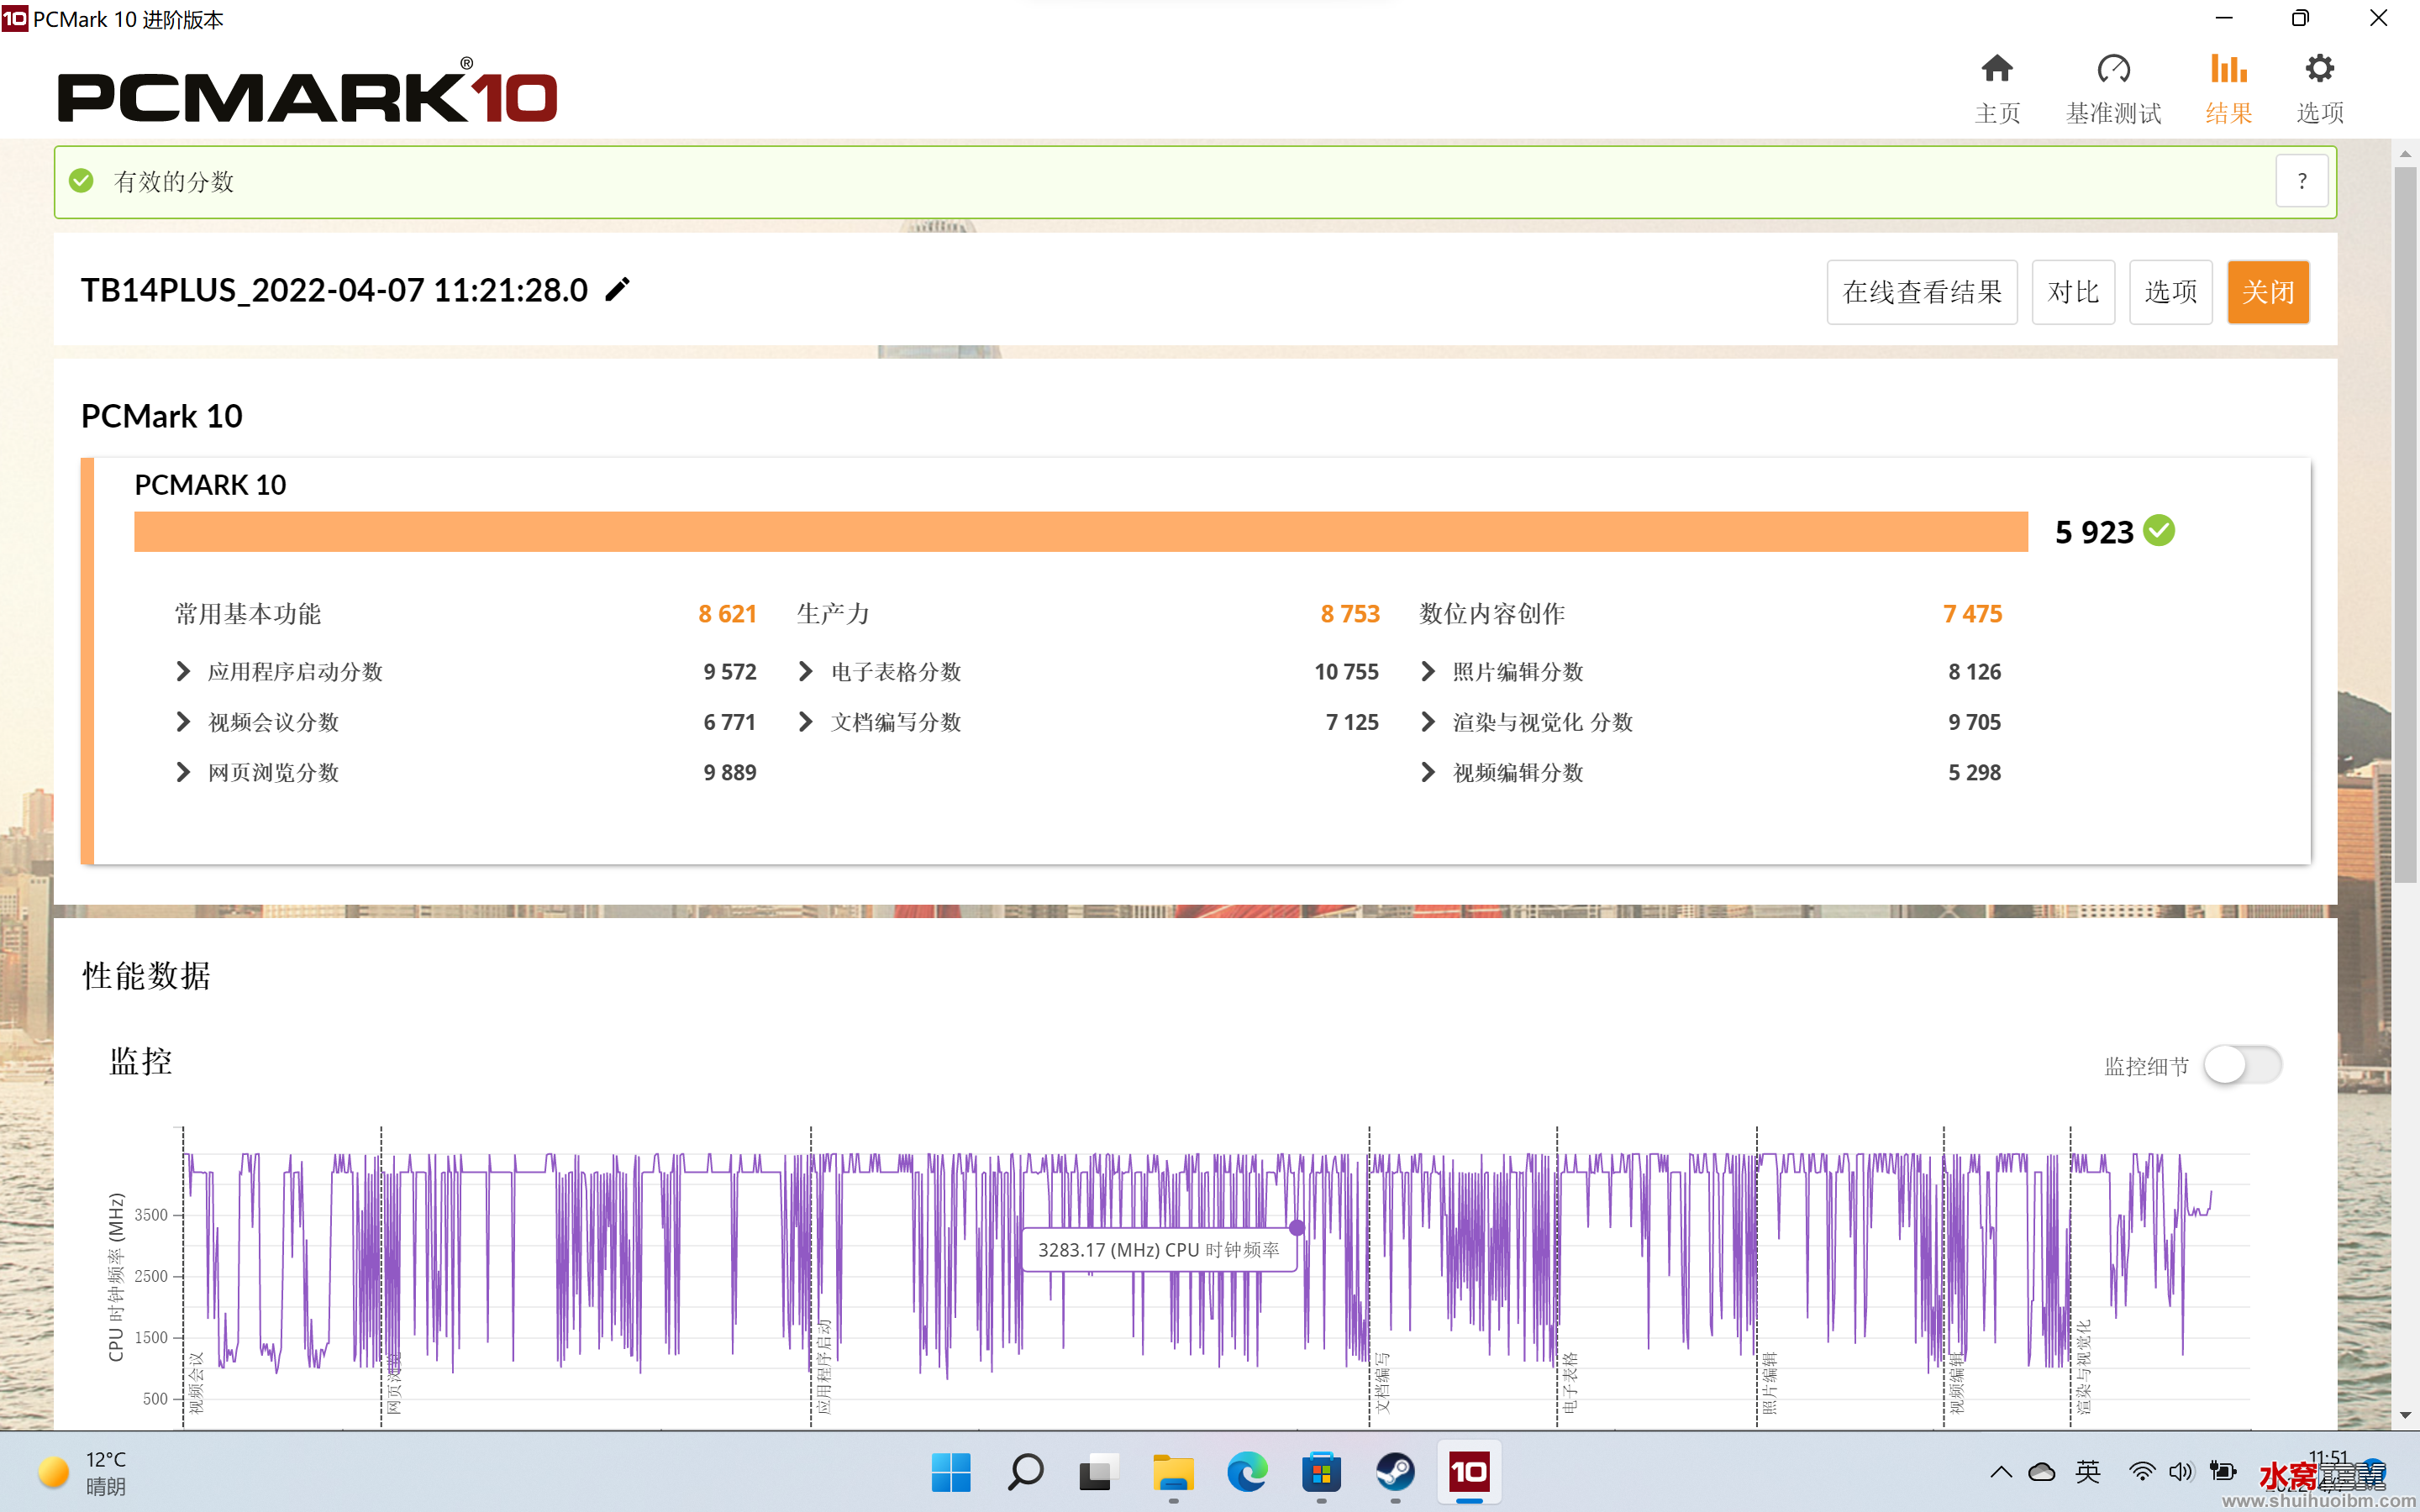Screen dimensions: 2420x1512
Task: Open the 基准测试 benchmark gauge icon
Action: click(2113, 69)
